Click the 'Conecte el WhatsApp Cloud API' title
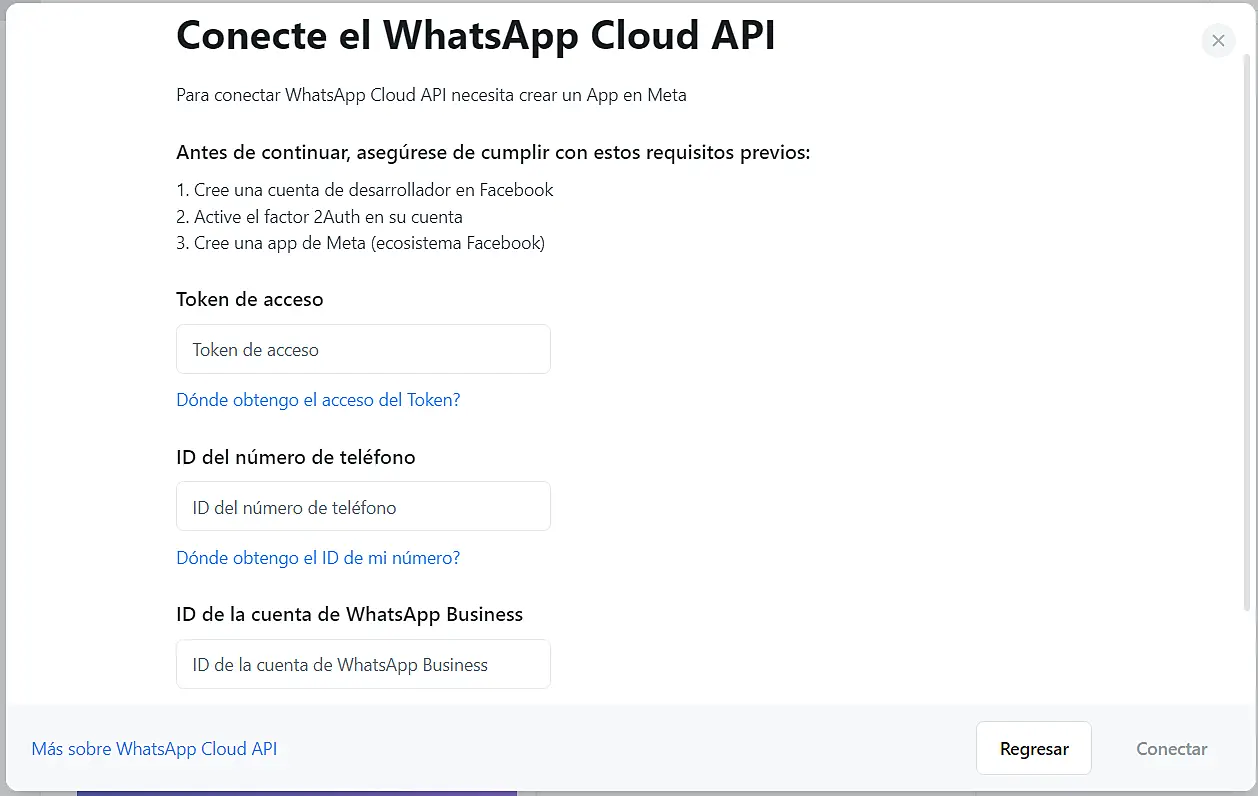1258x796 pixels. point(476,35)
